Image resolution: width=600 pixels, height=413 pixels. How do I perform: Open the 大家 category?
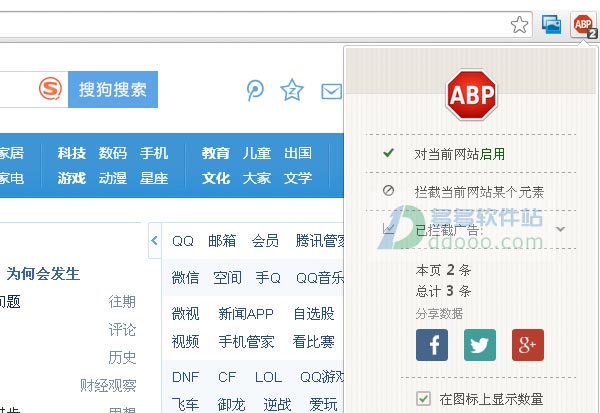click(257, 178)
